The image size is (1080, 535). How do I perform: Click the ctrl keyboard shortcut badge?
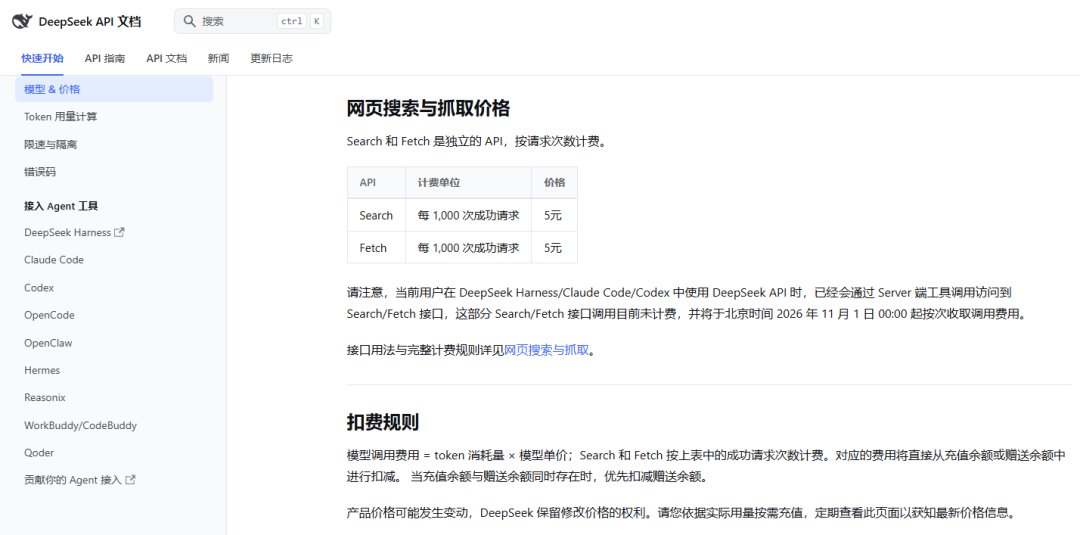(292, 21)
